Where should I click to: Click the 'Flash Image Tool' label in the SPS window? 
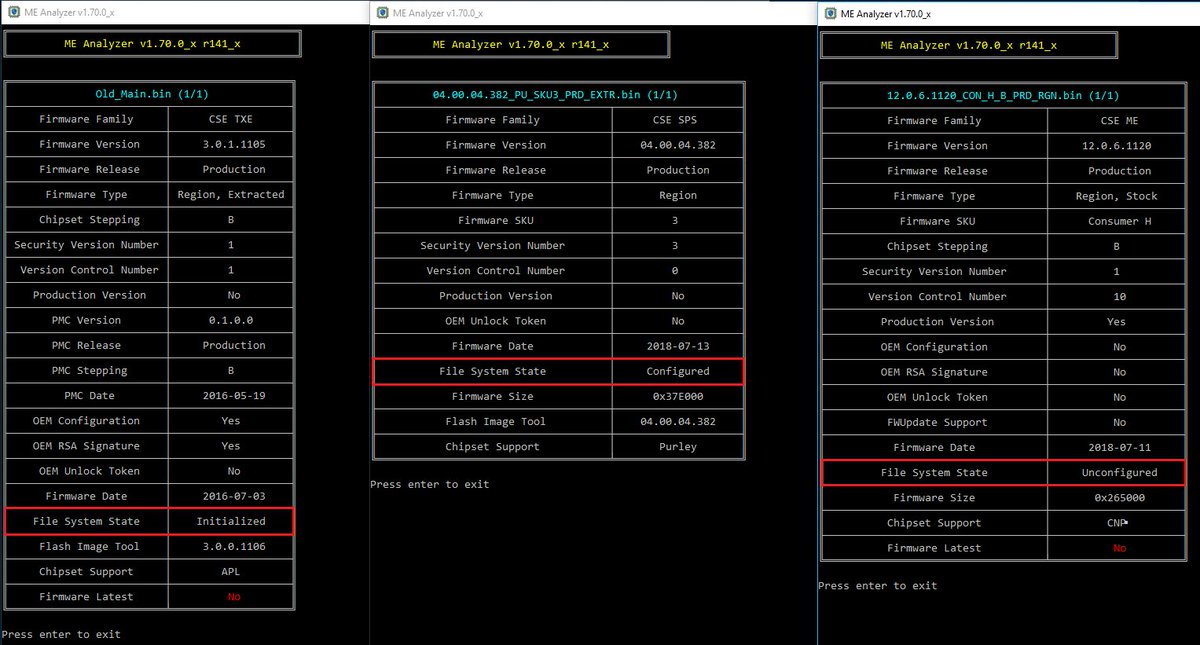click(493, 421)
